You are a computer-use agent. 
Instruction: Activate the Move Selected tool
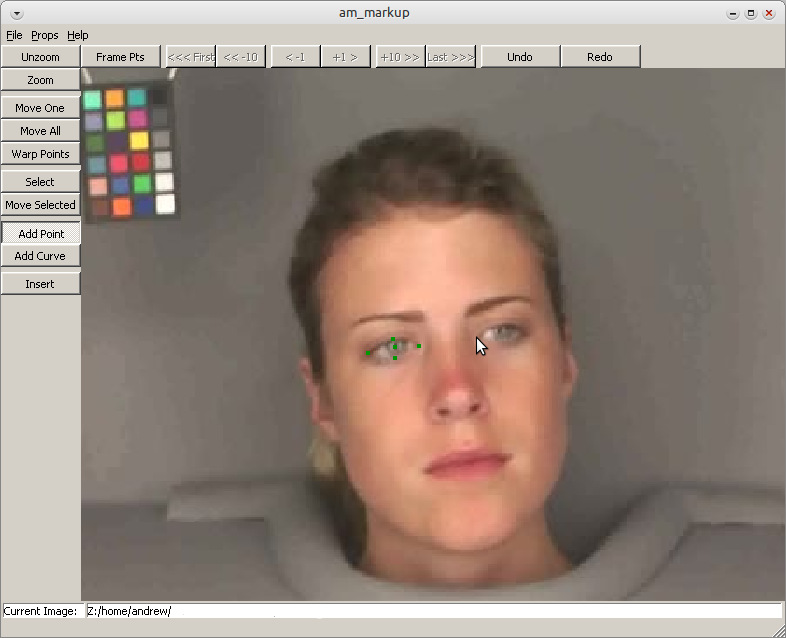[40, 205]
